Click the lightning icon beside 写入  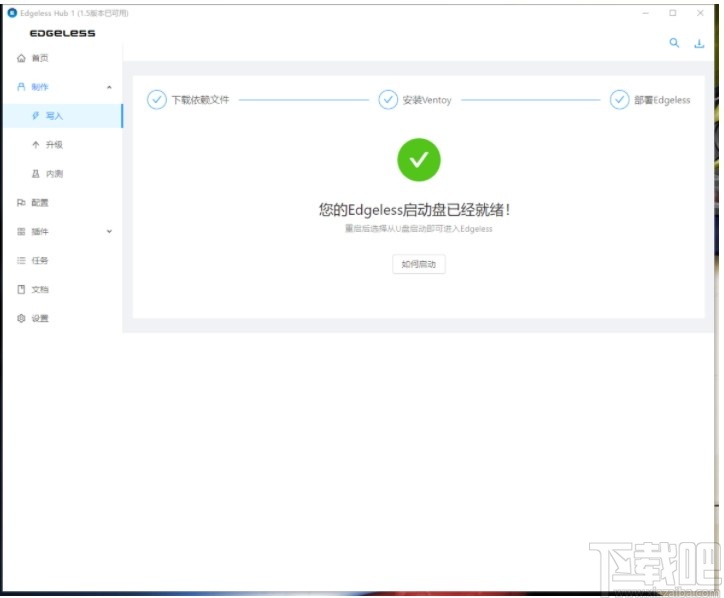click(x=36, y=115)
